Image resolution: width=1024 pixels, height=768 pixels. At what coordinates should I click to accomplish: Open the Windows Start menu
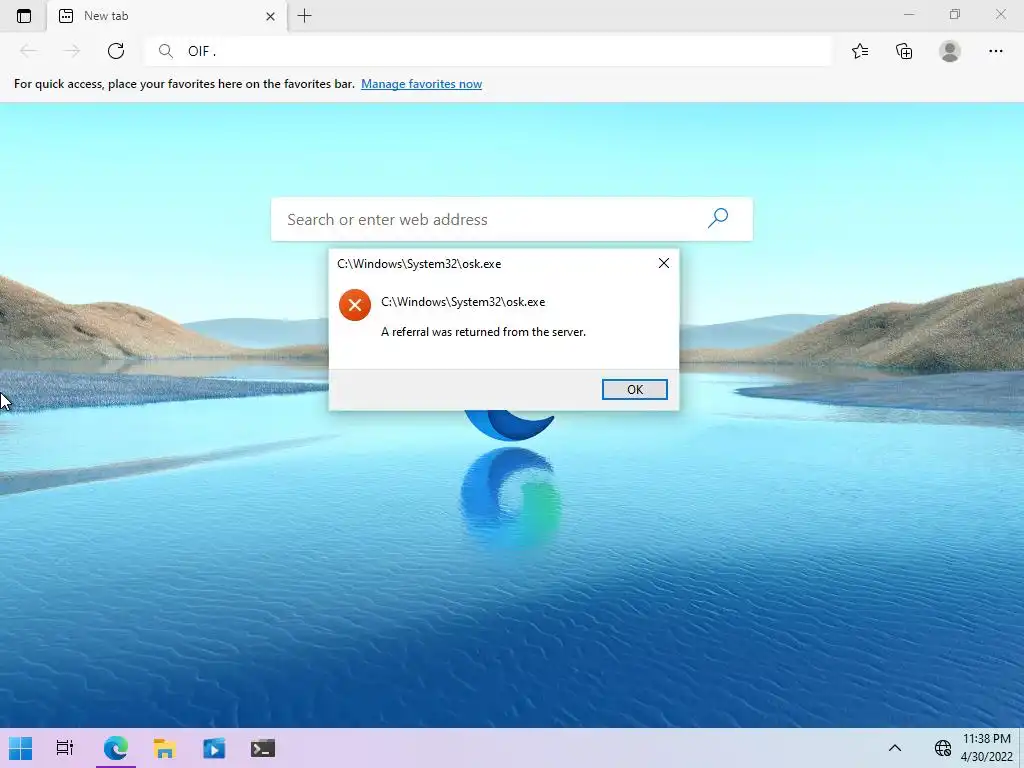(x=20, y=748)
